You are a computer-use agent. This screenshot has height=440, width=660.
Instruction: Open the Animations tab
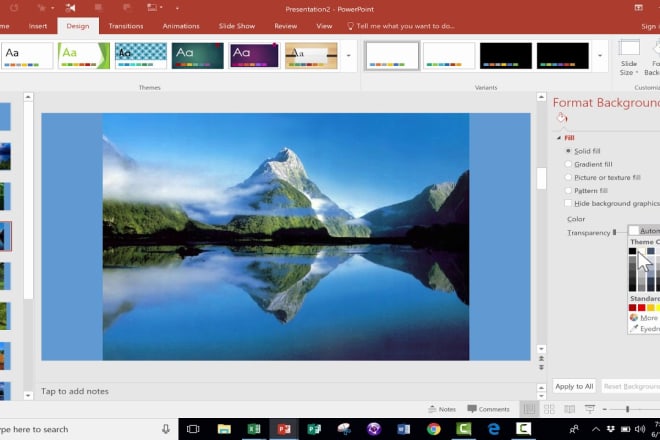[181, 26]
